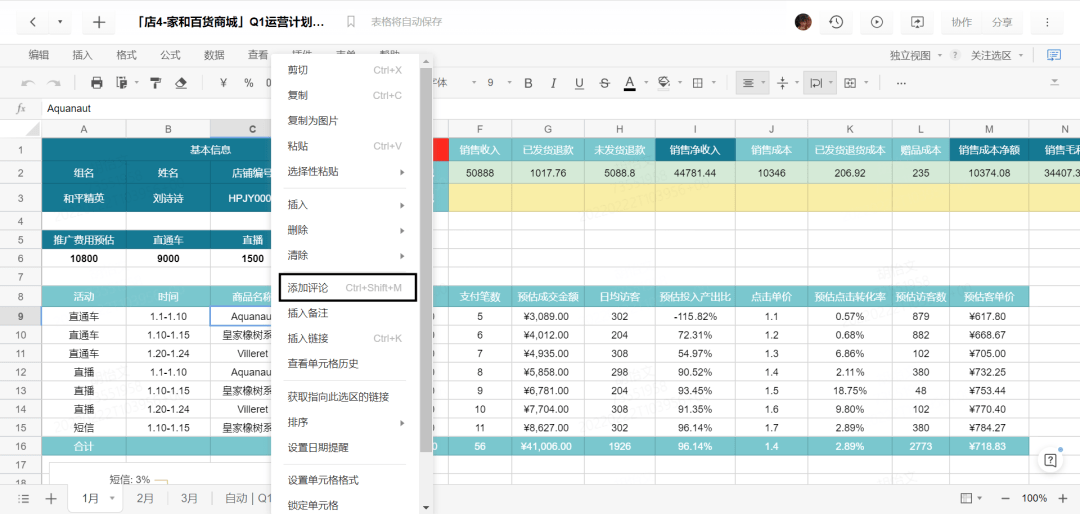Expand the font size 9 dropdown
Image resolution: width=1080 pixels, height=514 pixels.
[499, 83]
